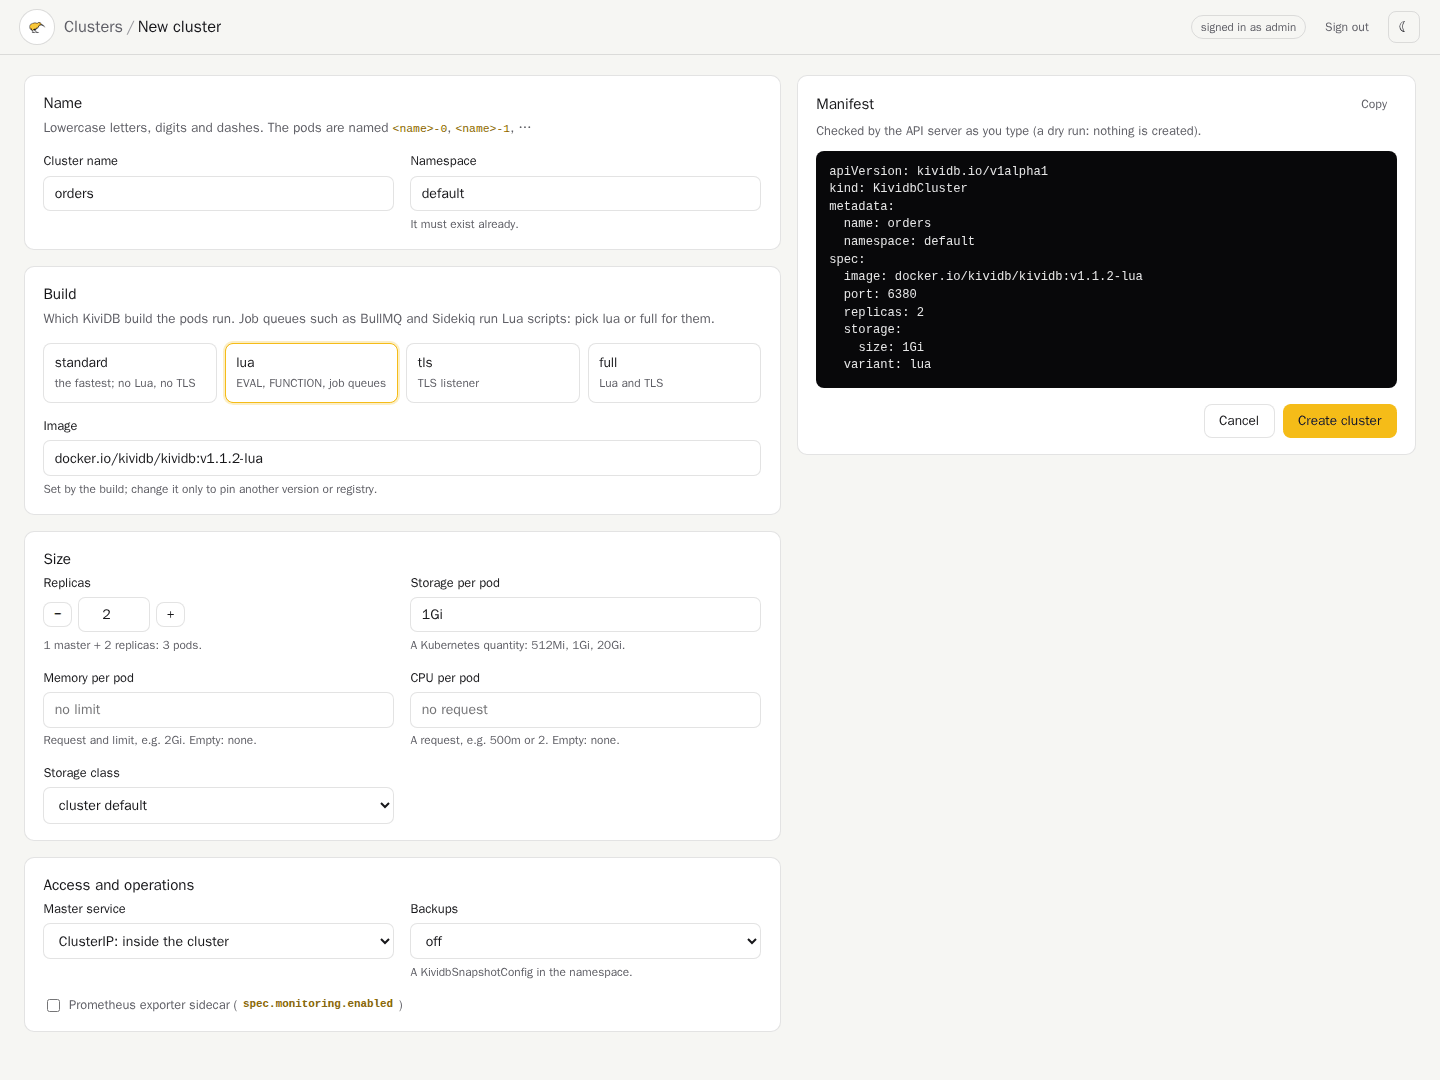Click the Replicas count field
The image size is (1440, 1080).
pos(114,614)
